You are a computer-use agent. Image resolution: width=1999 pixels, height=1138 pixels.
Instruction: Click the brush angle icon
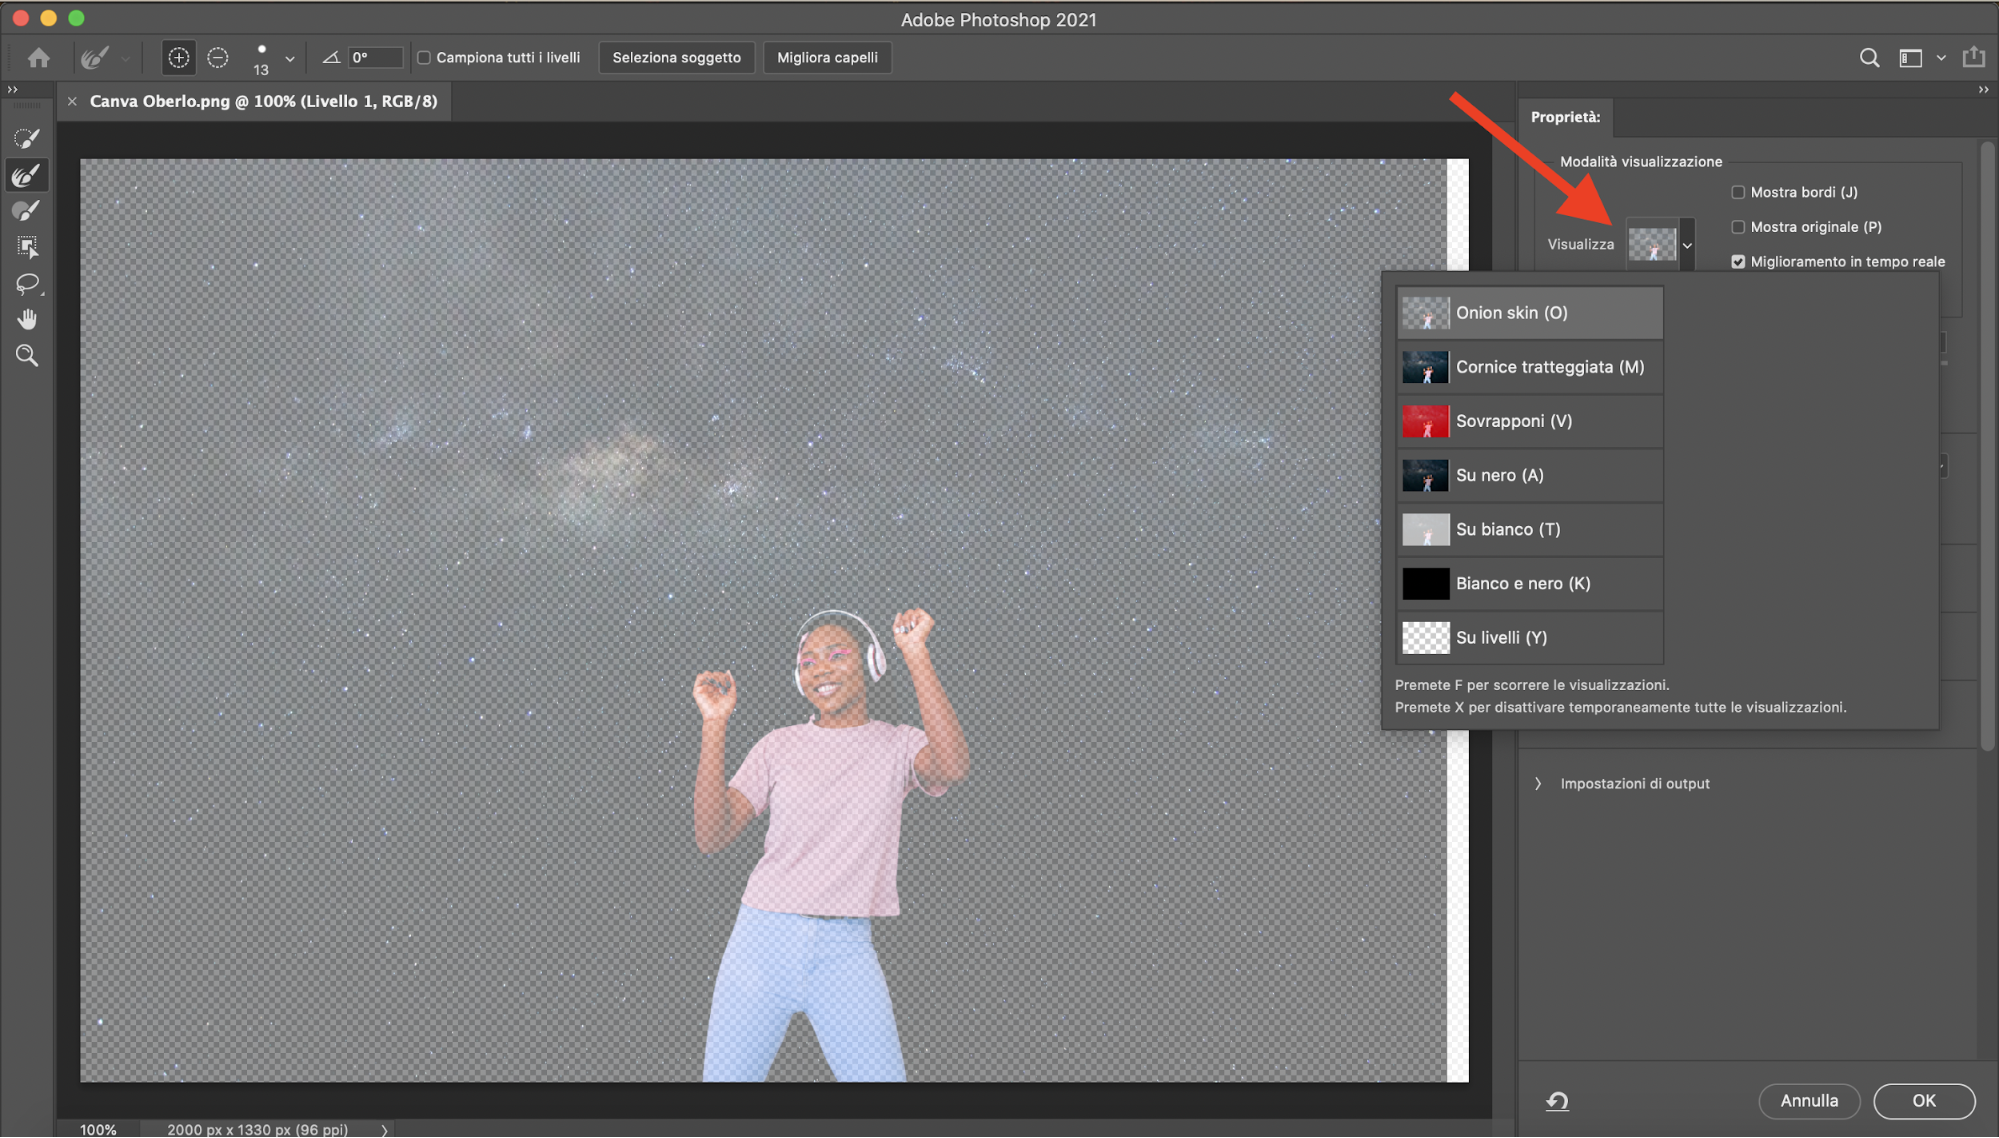coord(330,58)
